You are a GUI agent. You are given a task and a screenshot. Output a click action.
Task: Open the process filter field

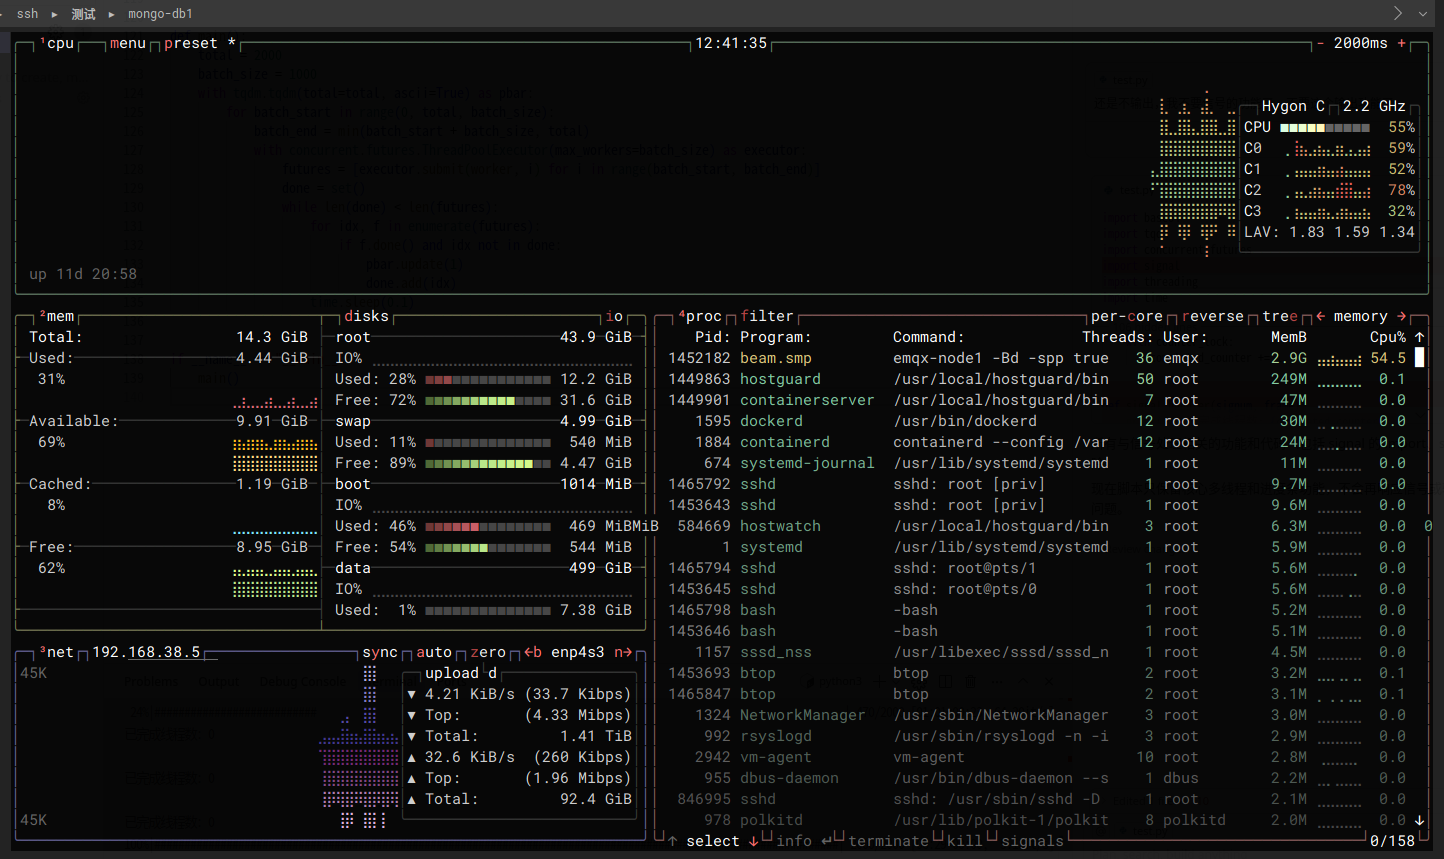[x=767, y=316]
